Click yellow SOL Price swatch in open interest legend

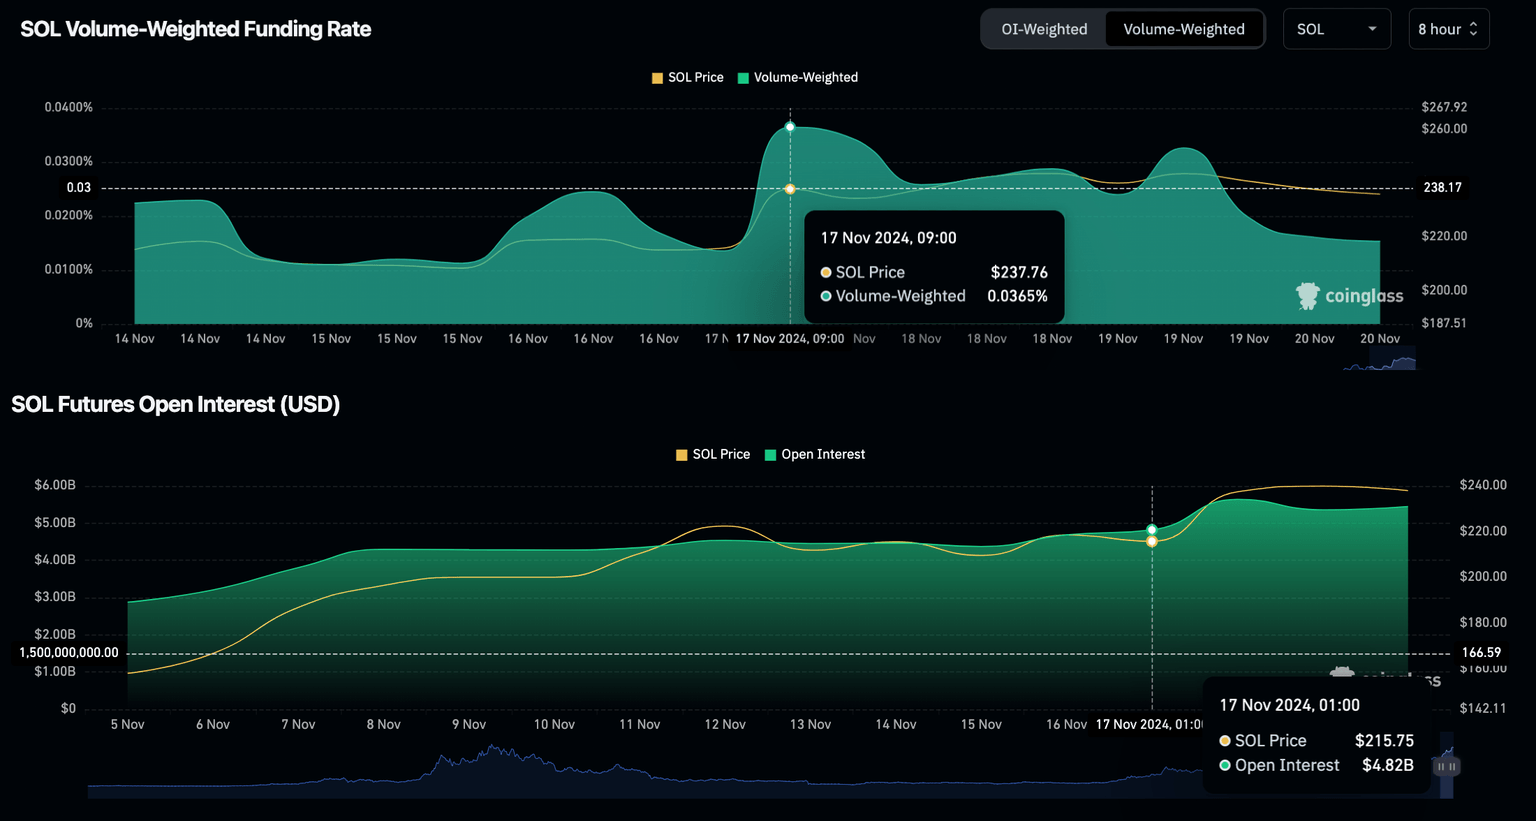pyautogui.click(x=682, y=455)
